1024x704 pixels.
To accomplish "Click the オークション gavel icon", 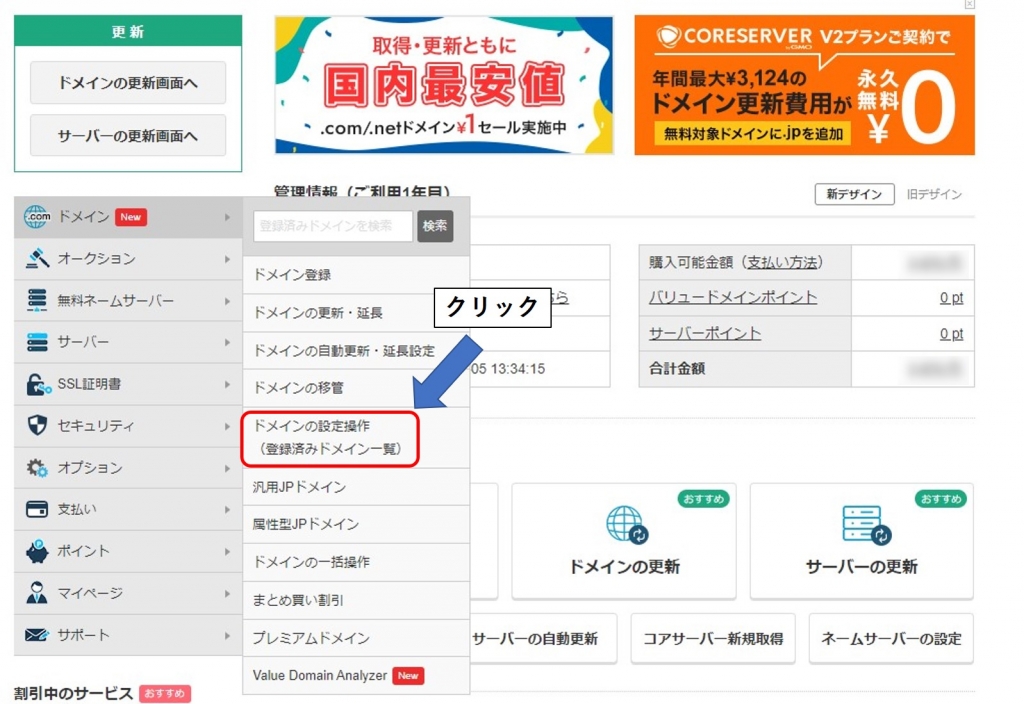I will click(37, 258).
